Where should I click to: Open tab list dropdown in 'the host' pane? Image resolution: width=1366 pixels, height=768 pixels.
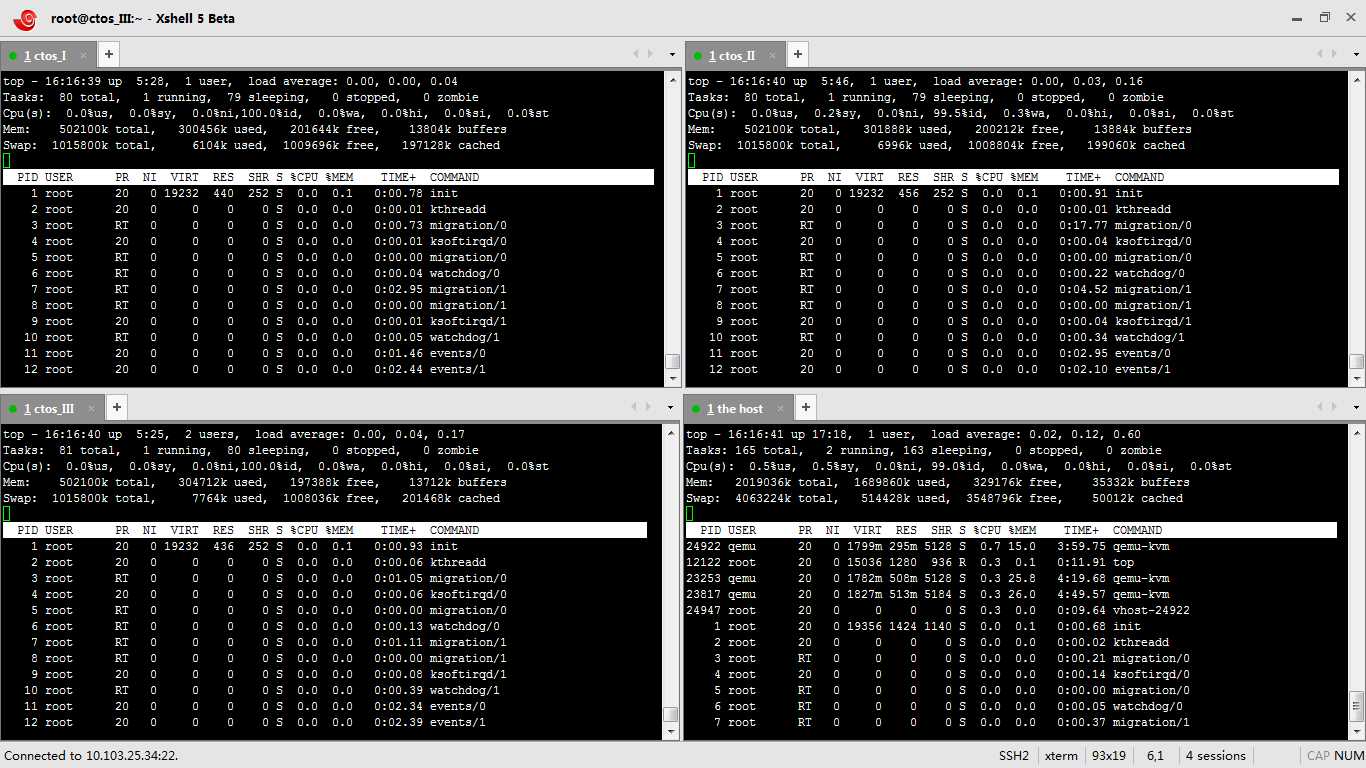pos(1357,408)
